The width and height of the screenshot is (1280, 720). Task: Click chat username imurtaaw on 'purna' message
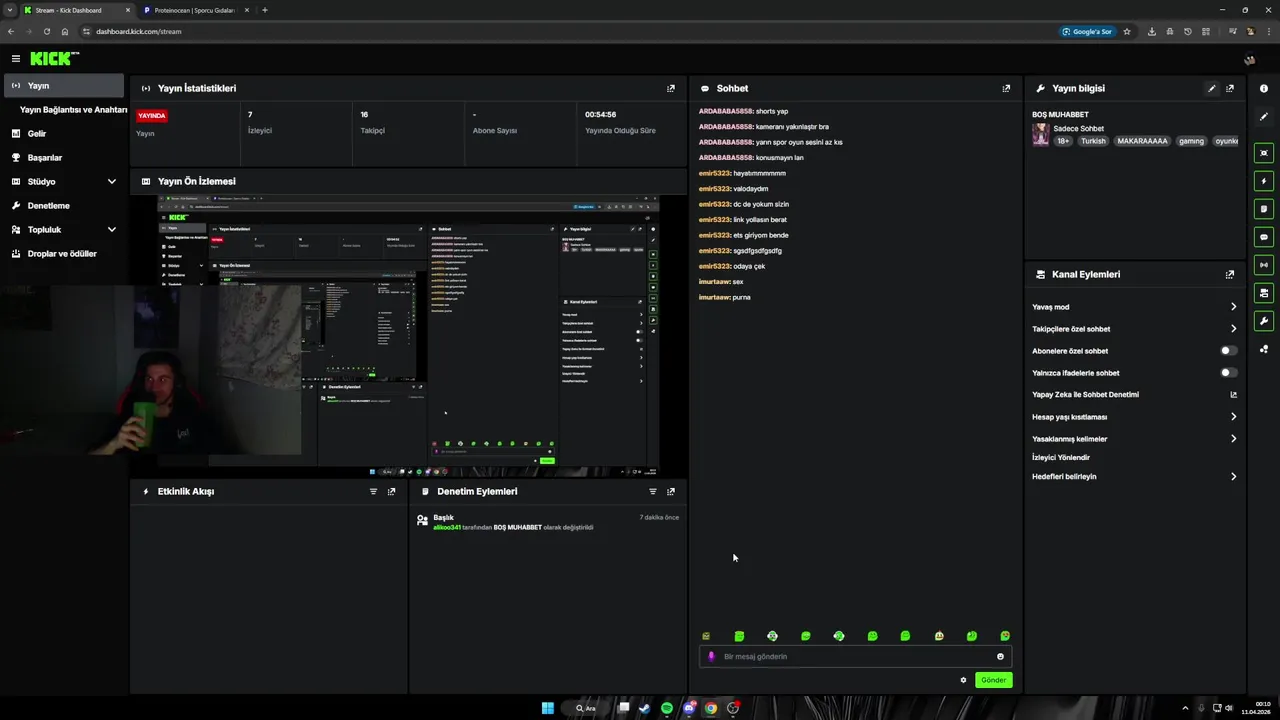pyautogui.click(x=714, y=297)
